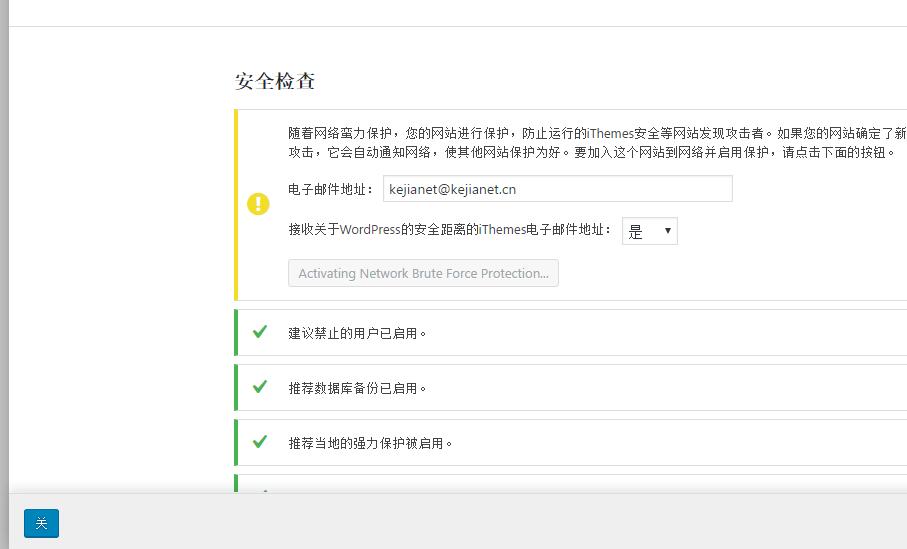Click the yellow warning exclamation icon
This screenshot has width=907, height=549.
coord(258,204)
